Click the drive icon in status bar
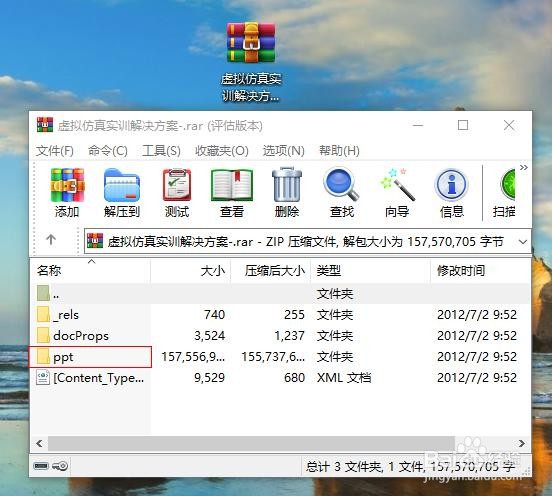 pyautogui.click(x=41, y=466)
